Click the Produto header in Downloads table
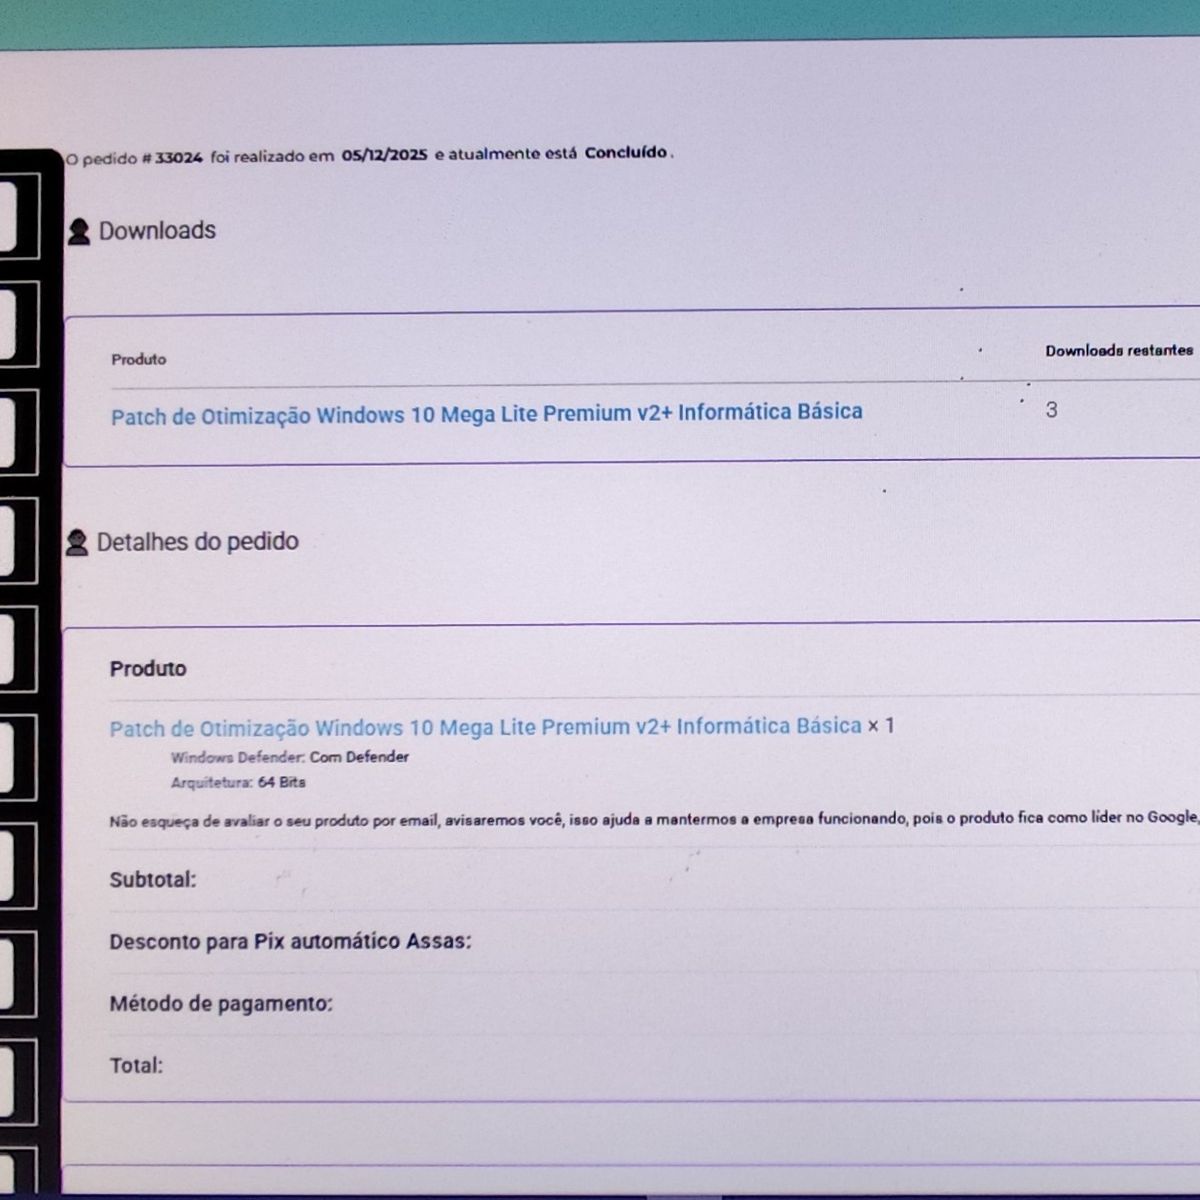 point(139,359)
